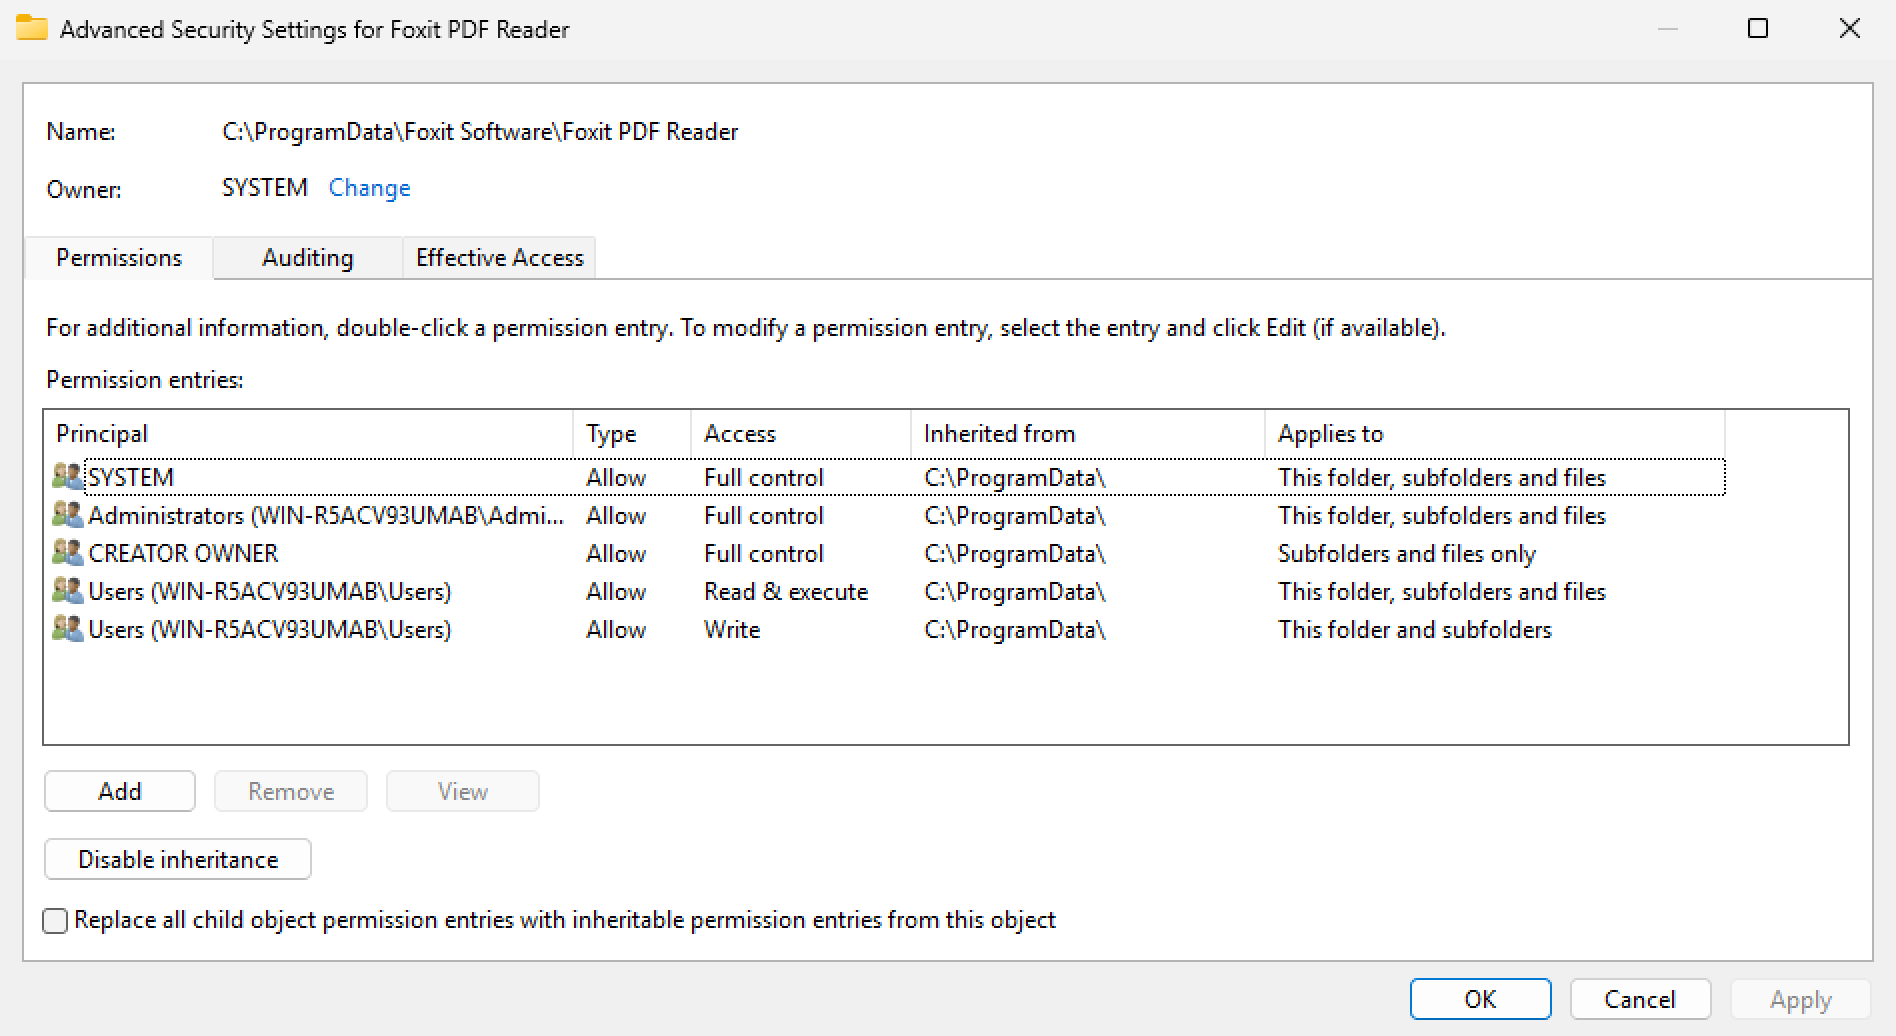Click user group icon beside Administrators entry

pos(67,515)
